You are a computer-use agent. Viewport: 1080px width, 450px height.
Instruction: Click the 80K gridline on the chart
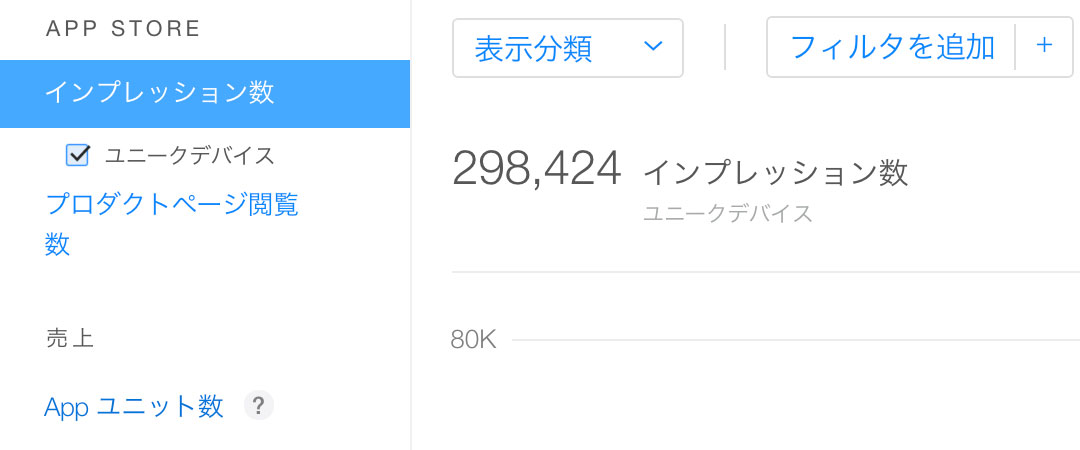790,341
